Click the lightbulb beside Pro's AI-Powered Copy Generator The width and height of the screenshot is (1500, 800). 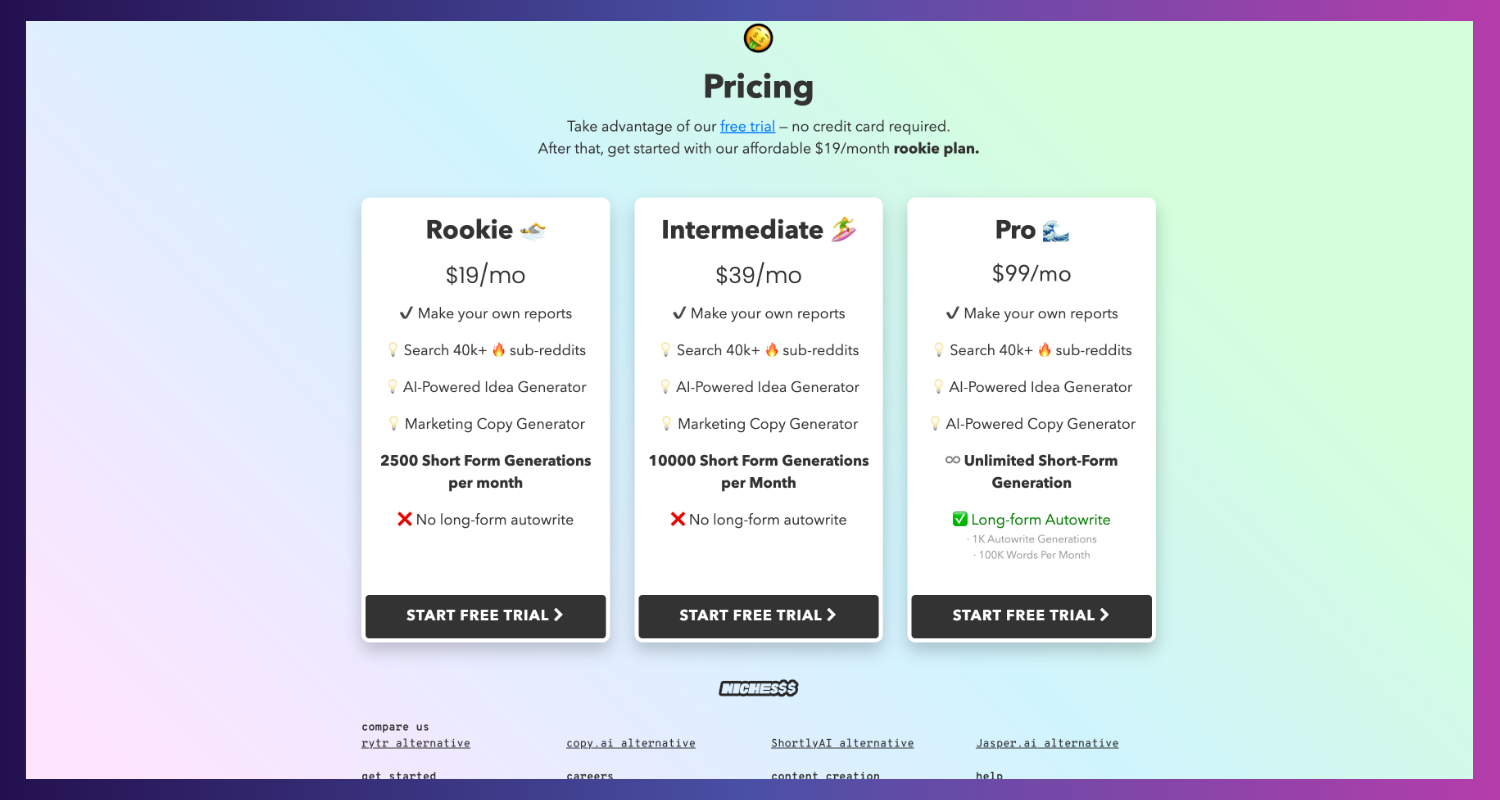click(x=936, y=424)
